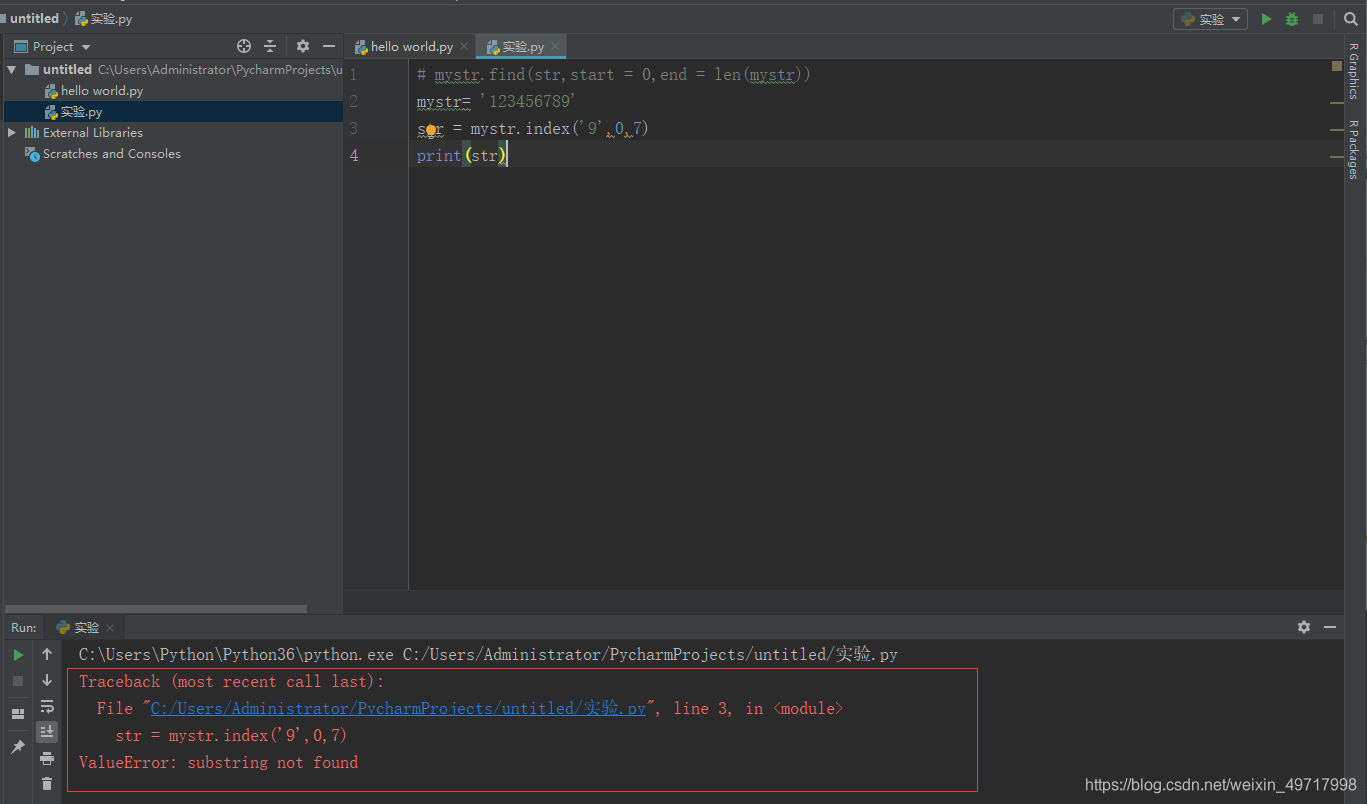This screenshot has width=1367, height=804.
Task: Hide the Run tool window
Action: pyautogui.click(x=1330, y=627)
